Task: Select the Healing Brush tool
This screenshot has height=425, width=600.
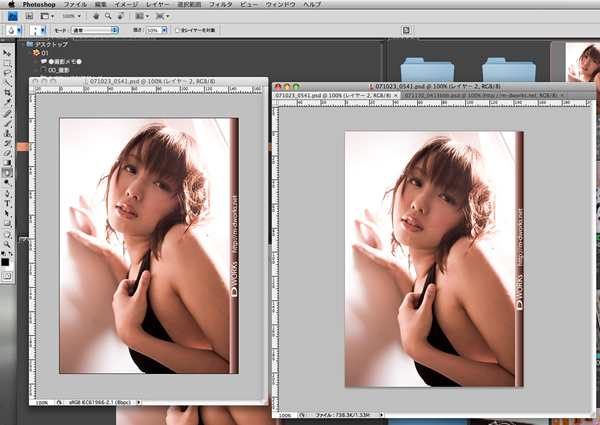Action: point(7,114)
